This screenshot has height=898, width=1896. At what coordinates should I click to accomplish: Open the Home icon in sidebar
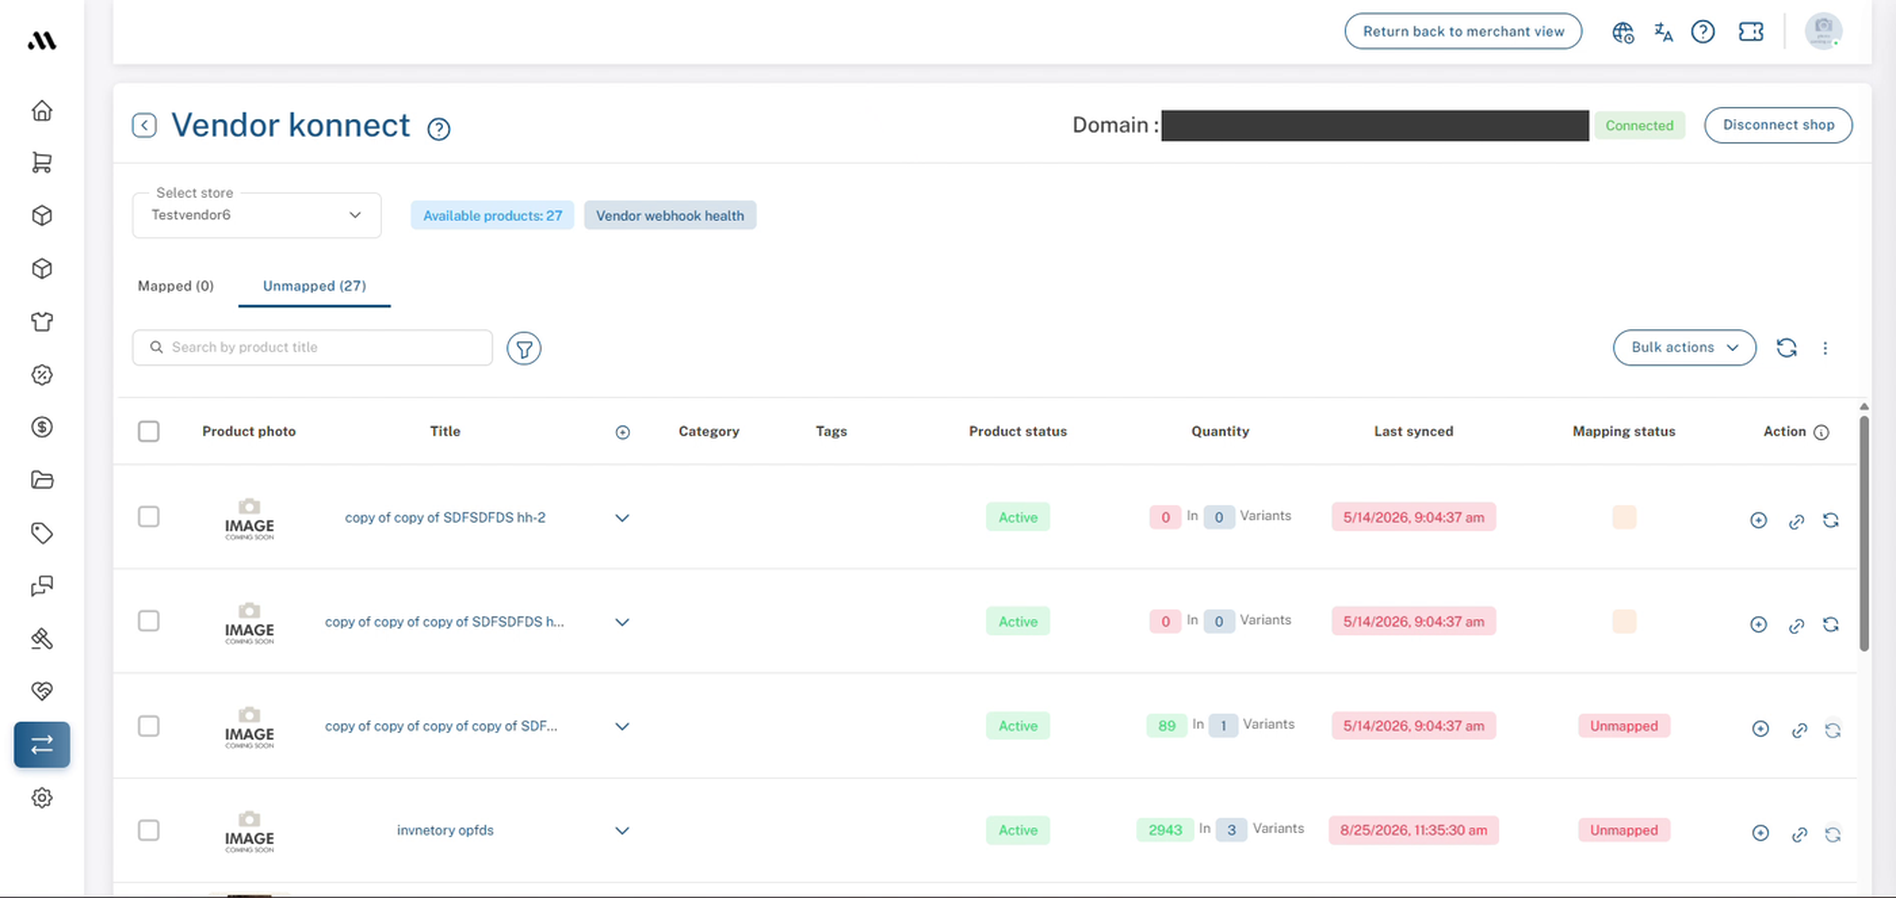(42, 110)
